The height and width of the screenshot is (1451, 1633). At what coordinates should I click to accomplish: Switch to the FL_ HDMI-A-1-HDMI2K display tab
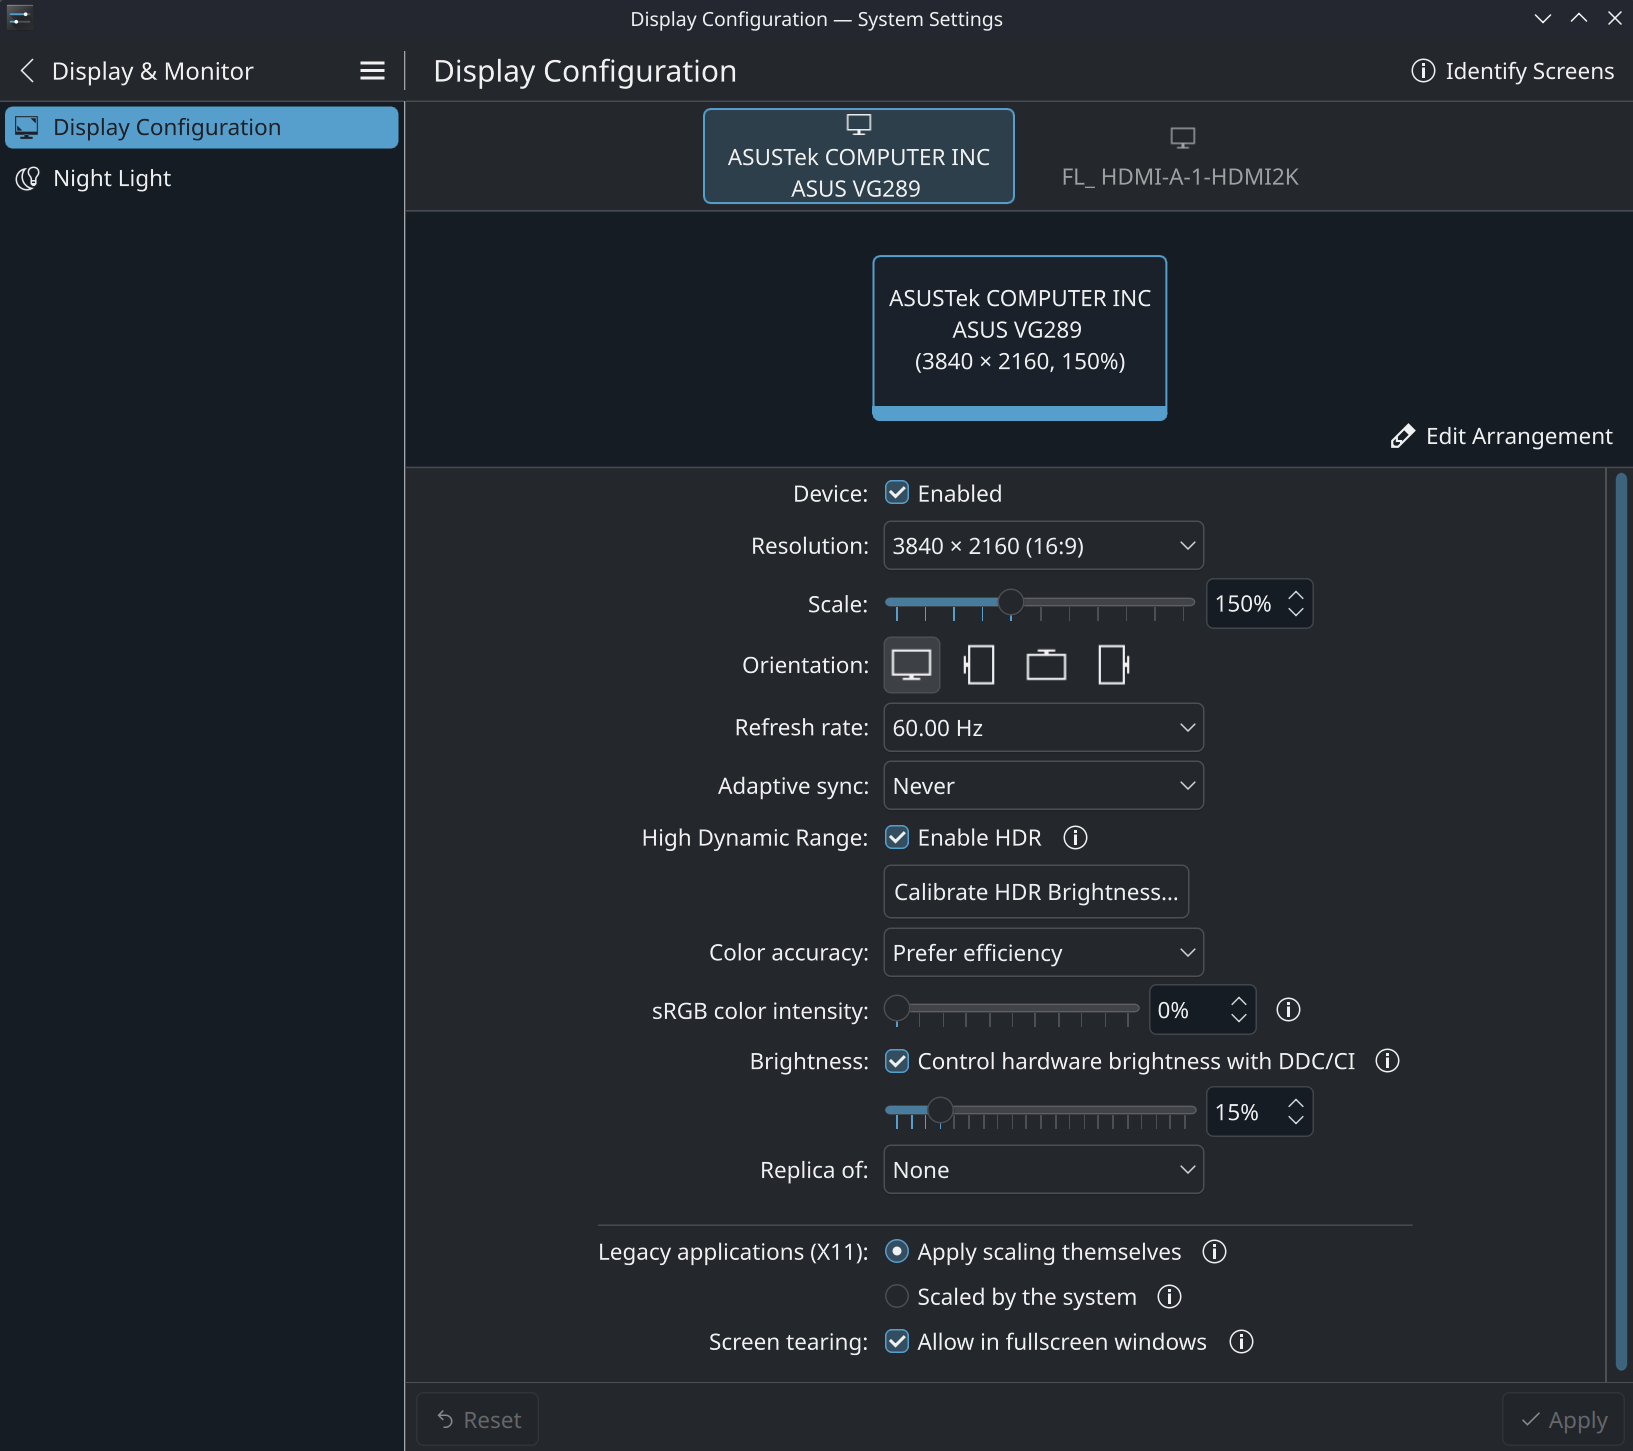pyautogui.click(x=1180, y=158)
